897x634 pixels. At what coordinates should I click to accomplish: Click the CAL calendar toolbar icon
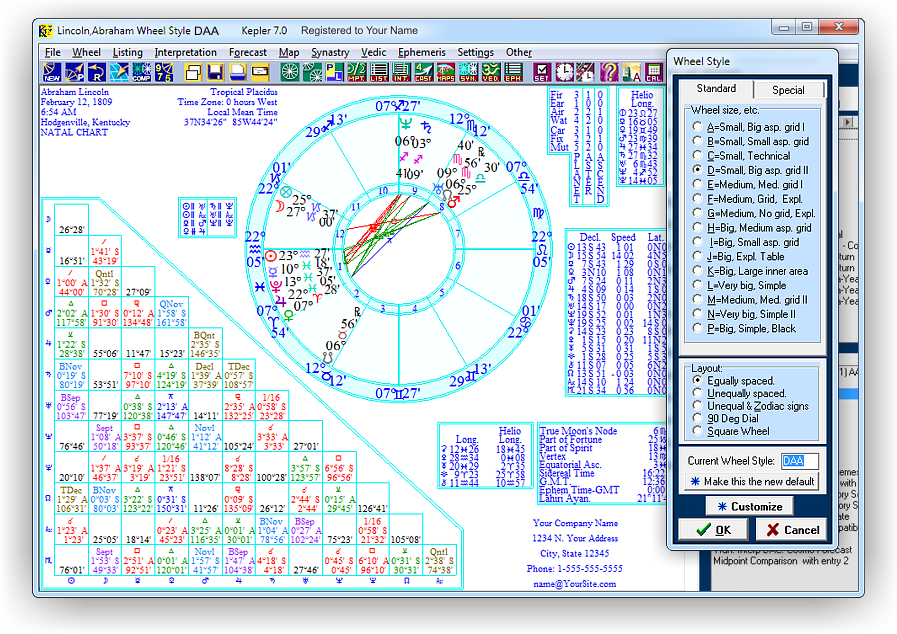click(653, 73)
